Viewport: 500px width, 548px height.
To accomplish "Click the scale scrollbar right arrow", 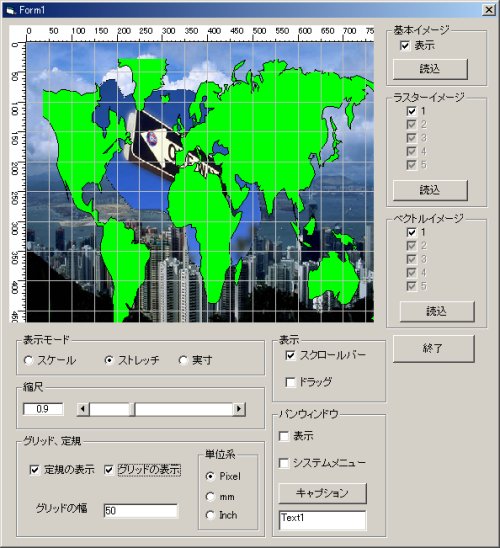I will [x=239, y=409].
